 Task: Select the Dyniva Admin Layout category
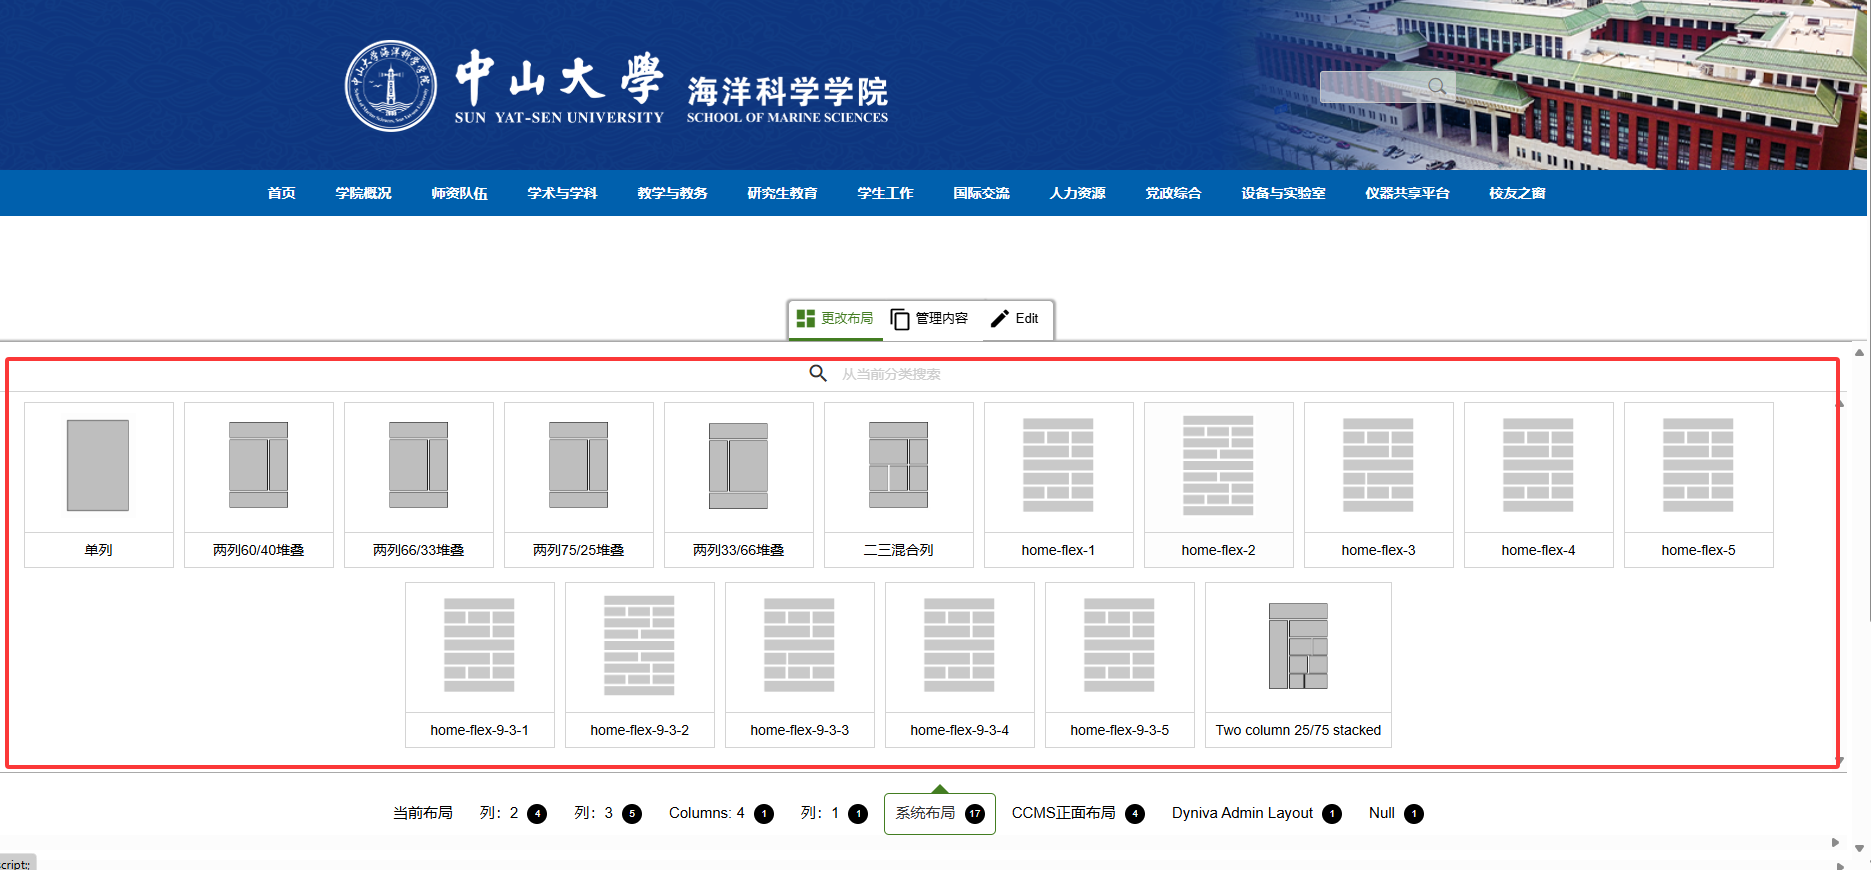(1256, 814)
